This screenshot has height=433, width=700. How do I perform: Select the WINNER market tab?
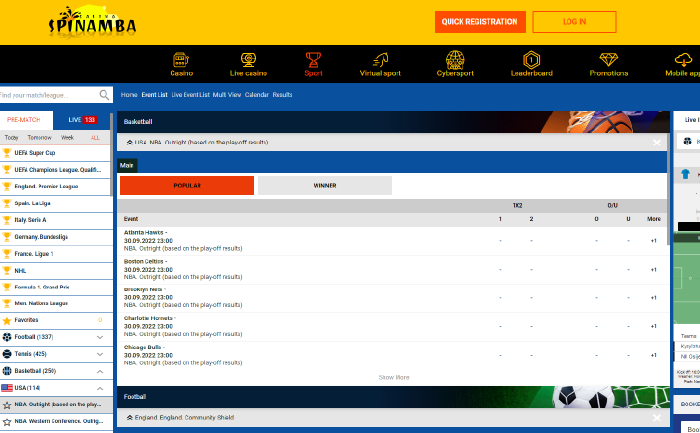point(325,186)
